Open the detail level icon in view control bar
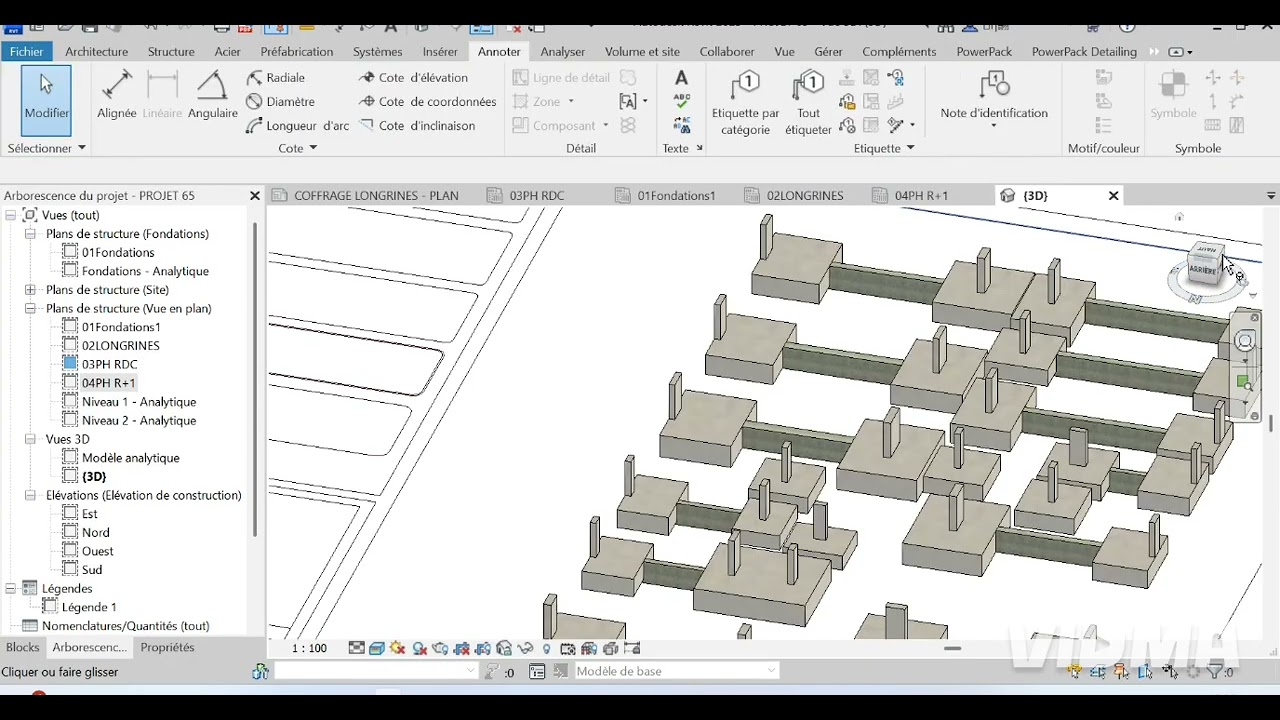Image resolution: width=1280 pixels, height=720 pixels. 357,648
